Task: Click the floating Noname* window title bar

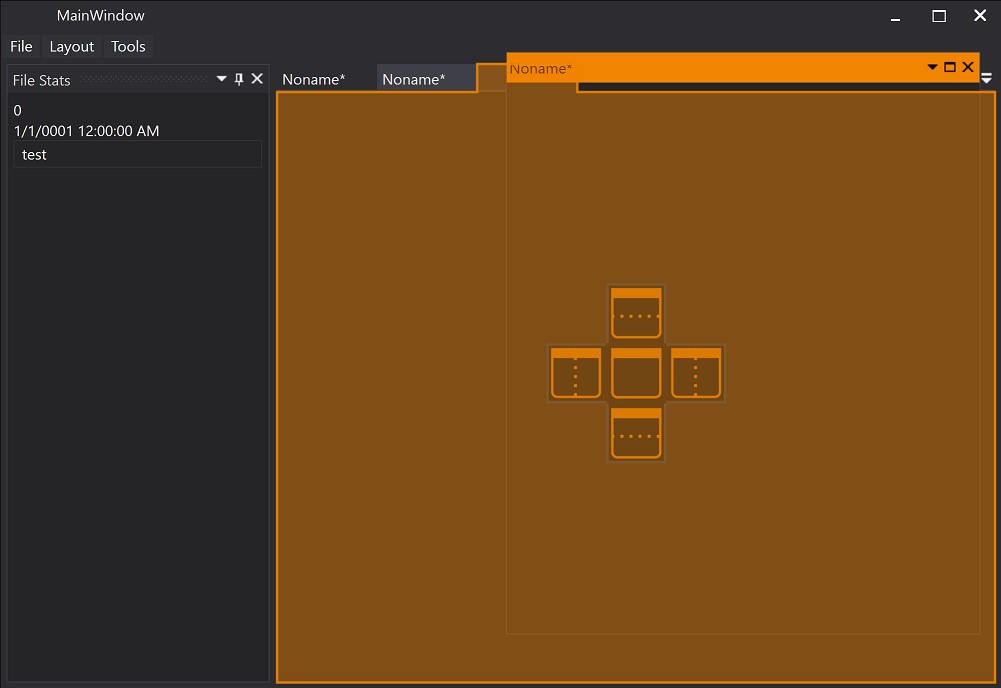Action: (x=720, y=68)
